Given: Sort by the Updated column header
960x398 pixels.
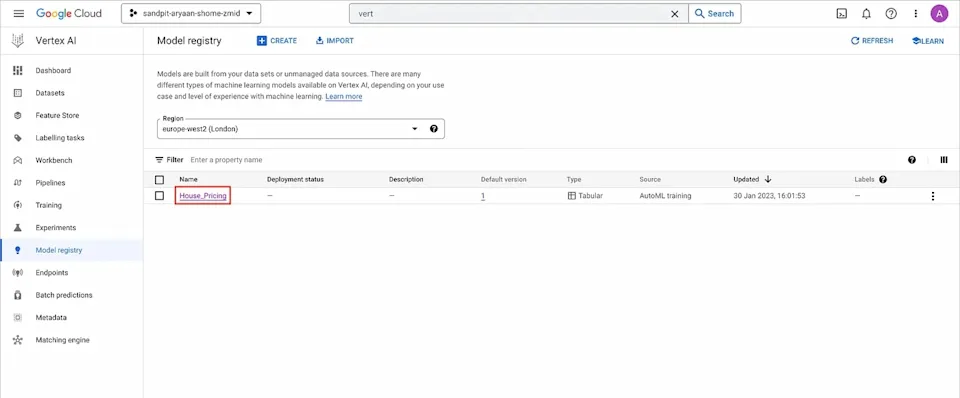Looking at the screenshot, I should 746,179.
